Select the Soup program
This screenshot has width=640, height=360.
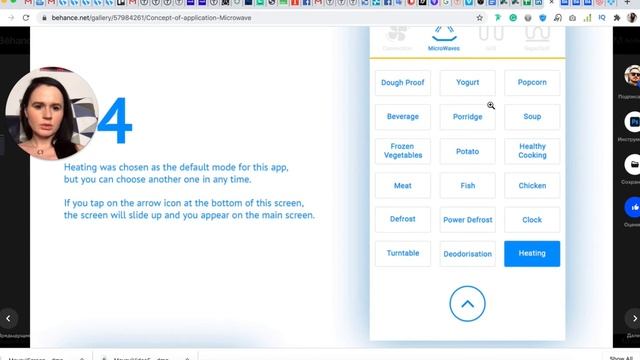tap(532, 117)
